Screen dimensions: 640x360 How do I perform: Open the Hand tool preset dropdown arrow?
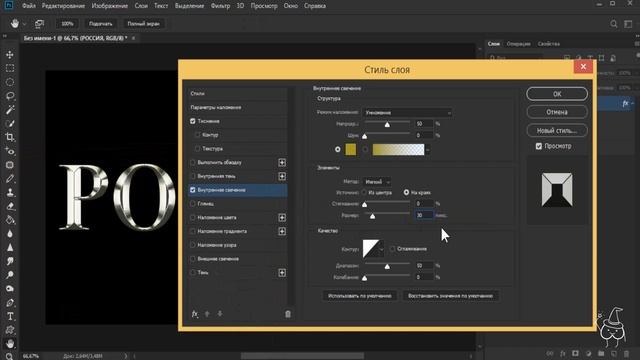tap(24, 24)
